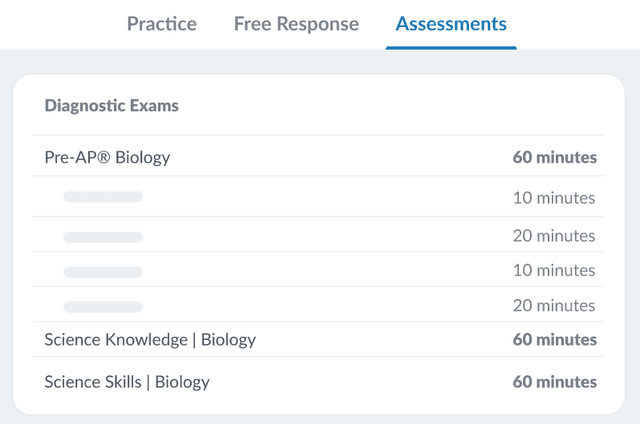Image resolution: width=640 pixels, height=424 pixels.
Task: Switch to the Practice tab
Action: [x=162, y=24]
